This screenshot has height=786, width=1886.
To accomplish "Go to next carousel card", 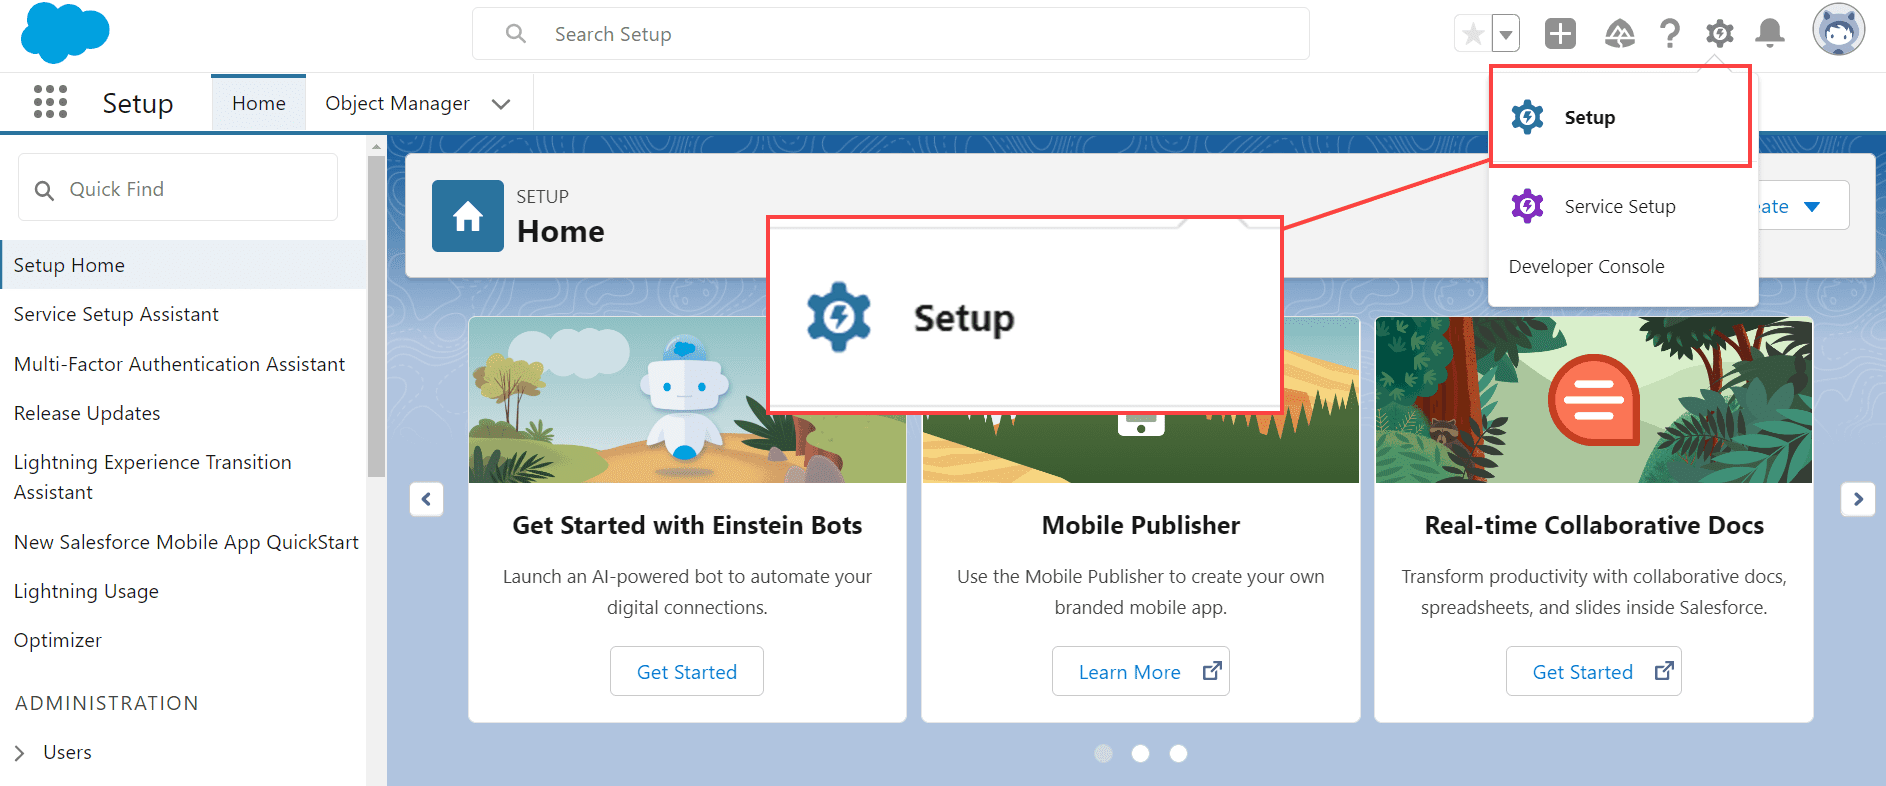I will pos(1858,499).
